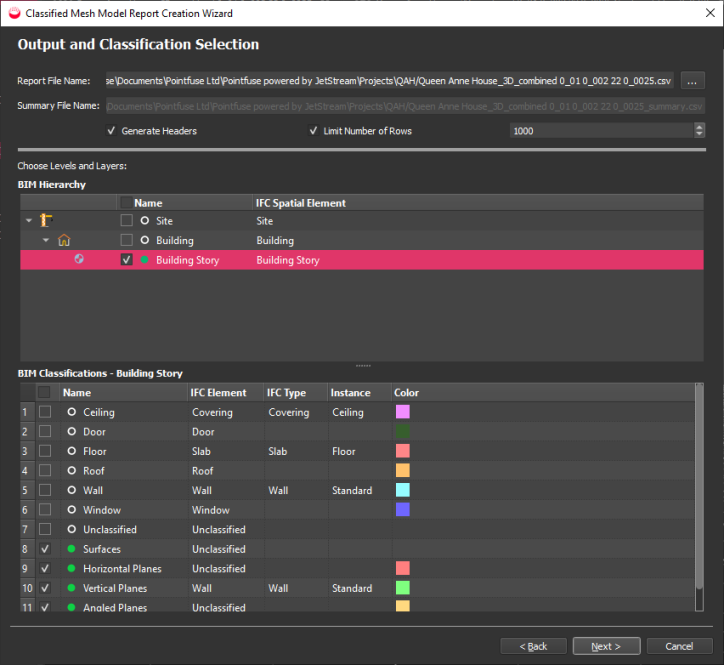
Task: Open the Roof orange color swatch
Action: pyautogui.click(x=403, y=470)
